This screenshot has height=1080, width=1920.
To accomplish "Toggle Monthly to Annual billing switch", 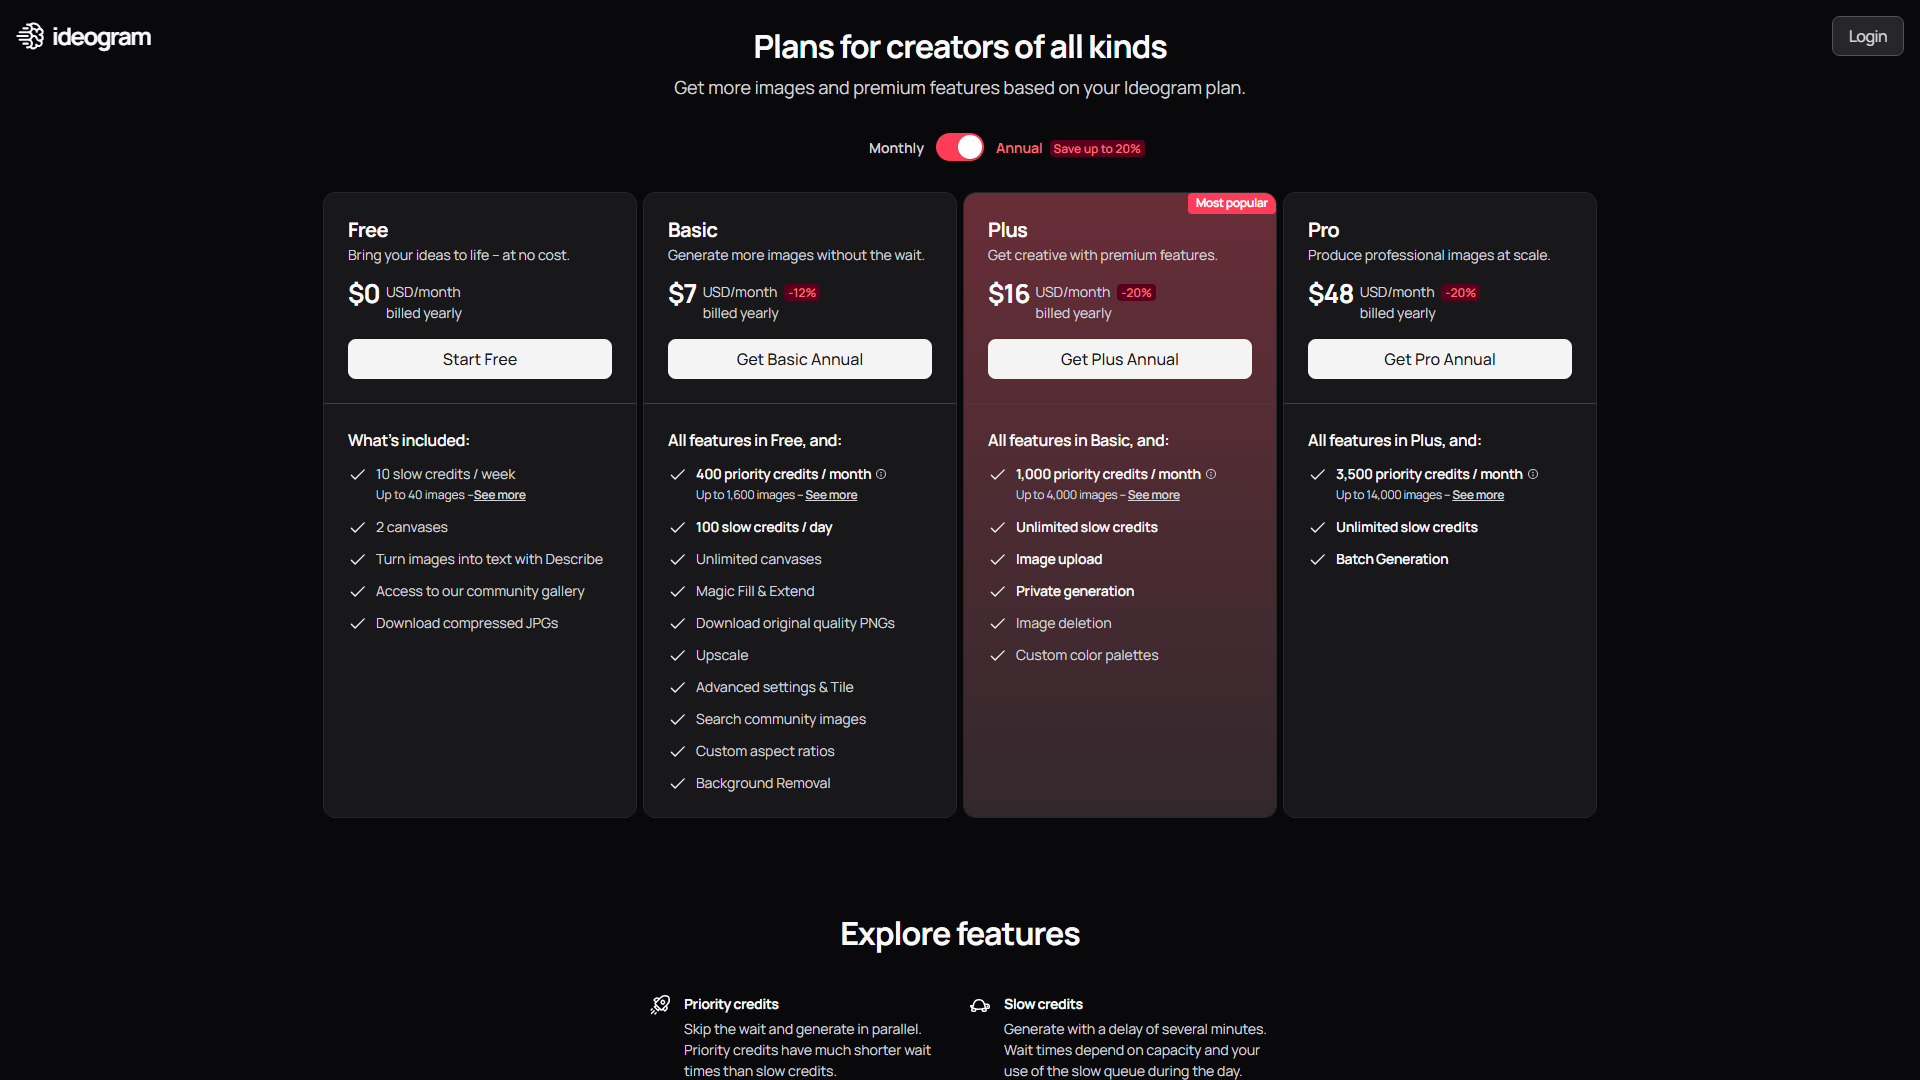I will [959, 148].
